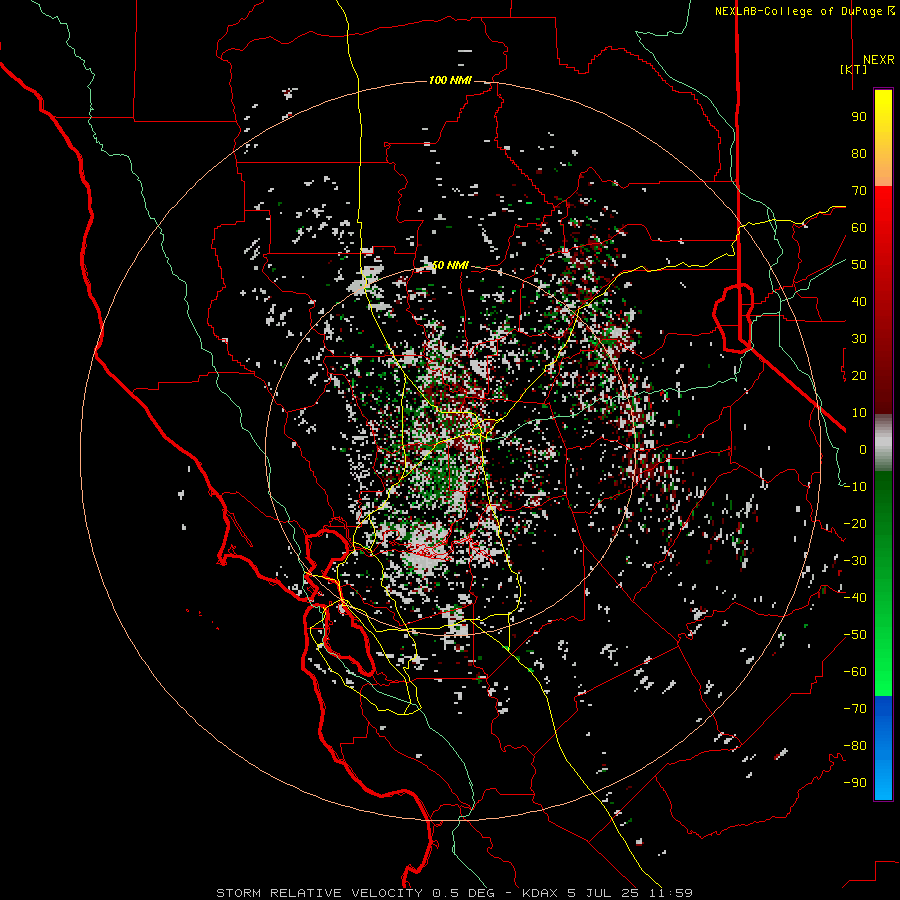Click the NEXLAB-College of DuPage header text
Viewport: 900px width, 900px height.
coord(804,11)
